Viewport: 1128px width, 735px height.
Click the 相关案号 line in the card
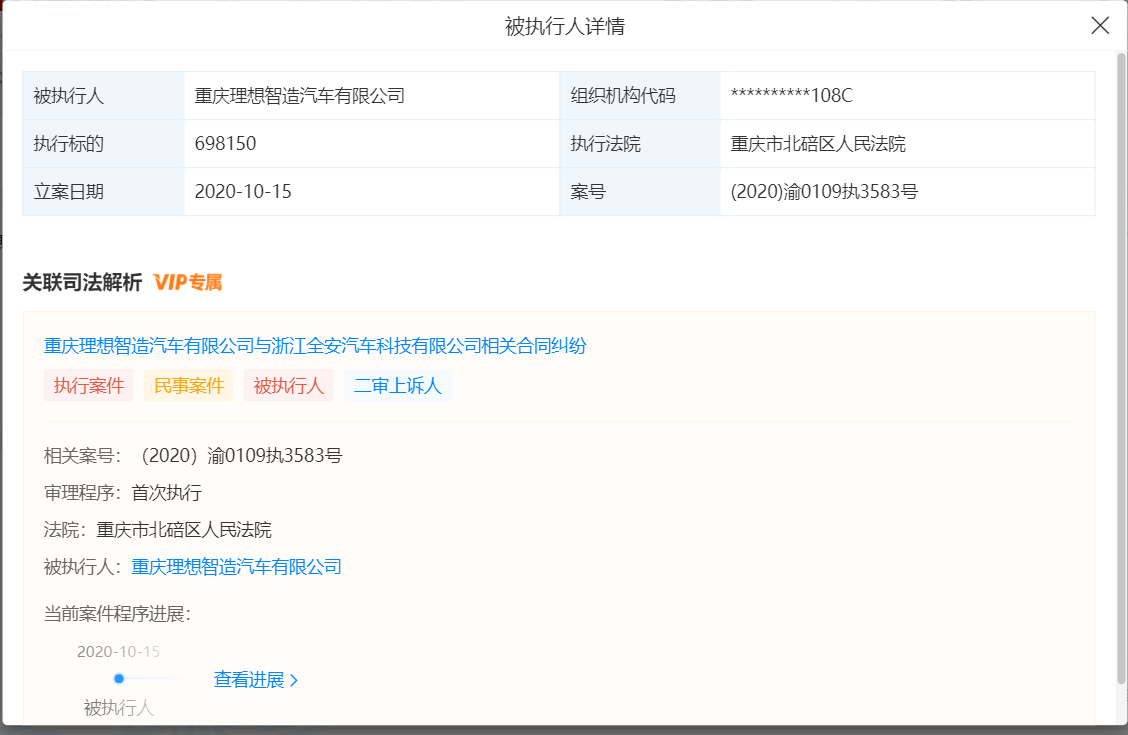[x=193, y=456]
